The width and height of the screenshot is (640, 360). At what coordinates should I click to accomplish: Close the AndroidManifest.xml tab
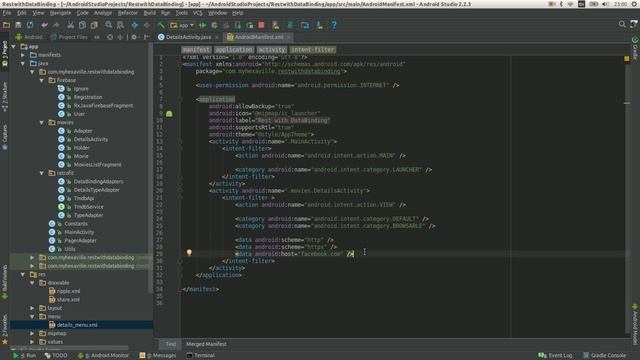click(x=288, y=37)
